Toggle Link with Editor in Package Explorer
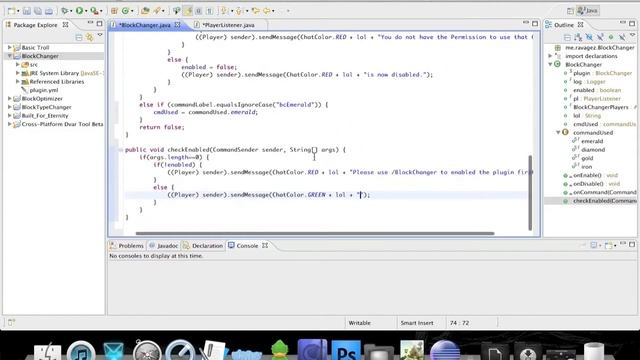Viewport: 640px width, 360px height. click(x=89, y=38)
